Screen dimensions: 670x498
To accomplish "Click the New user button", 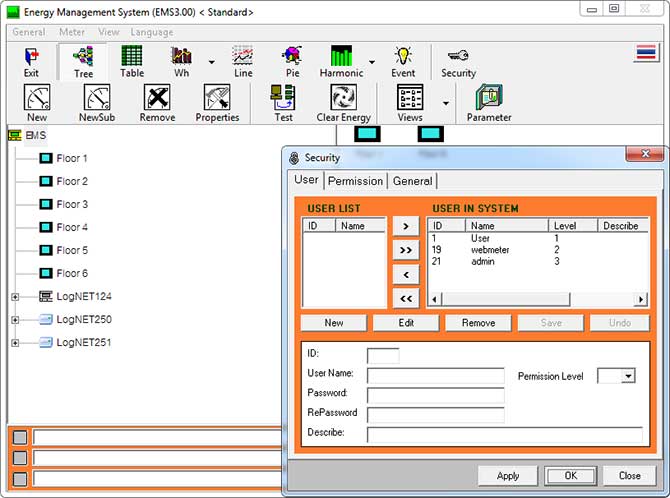I will coord(334,323).
